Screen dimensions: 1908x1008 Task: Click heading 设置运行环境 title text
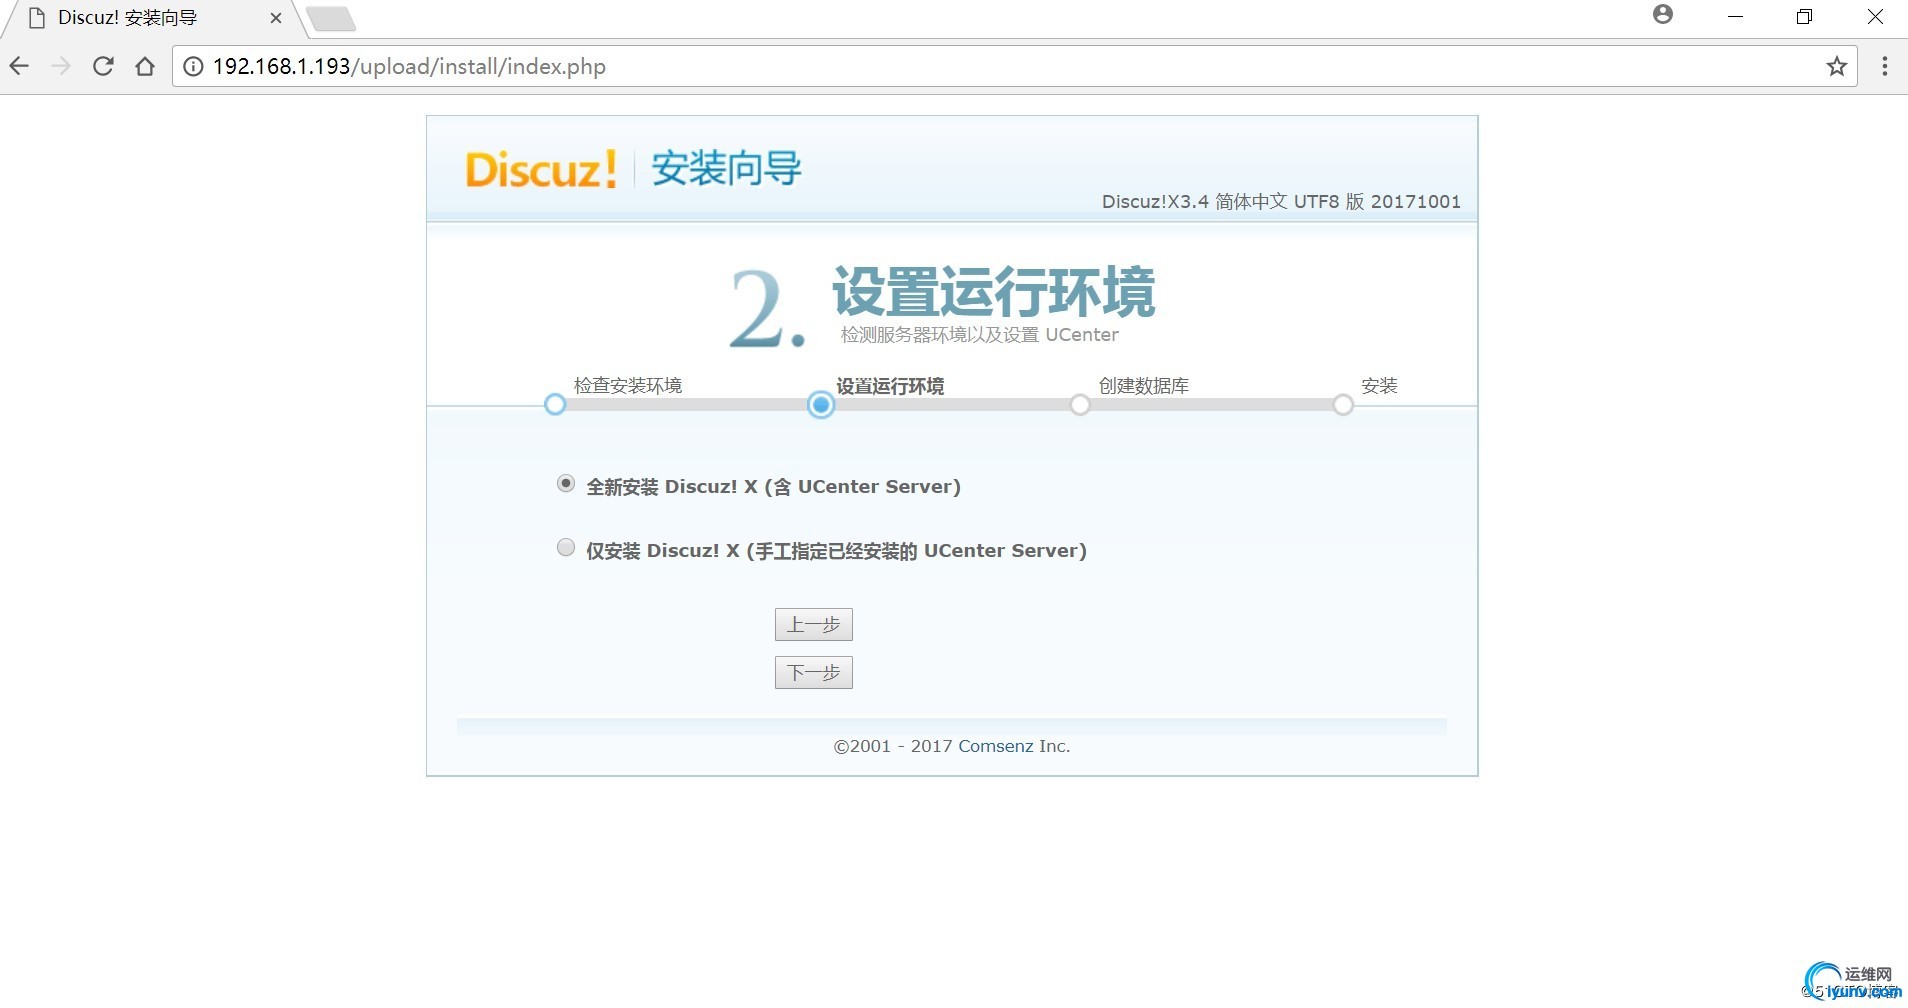[993, 292]
